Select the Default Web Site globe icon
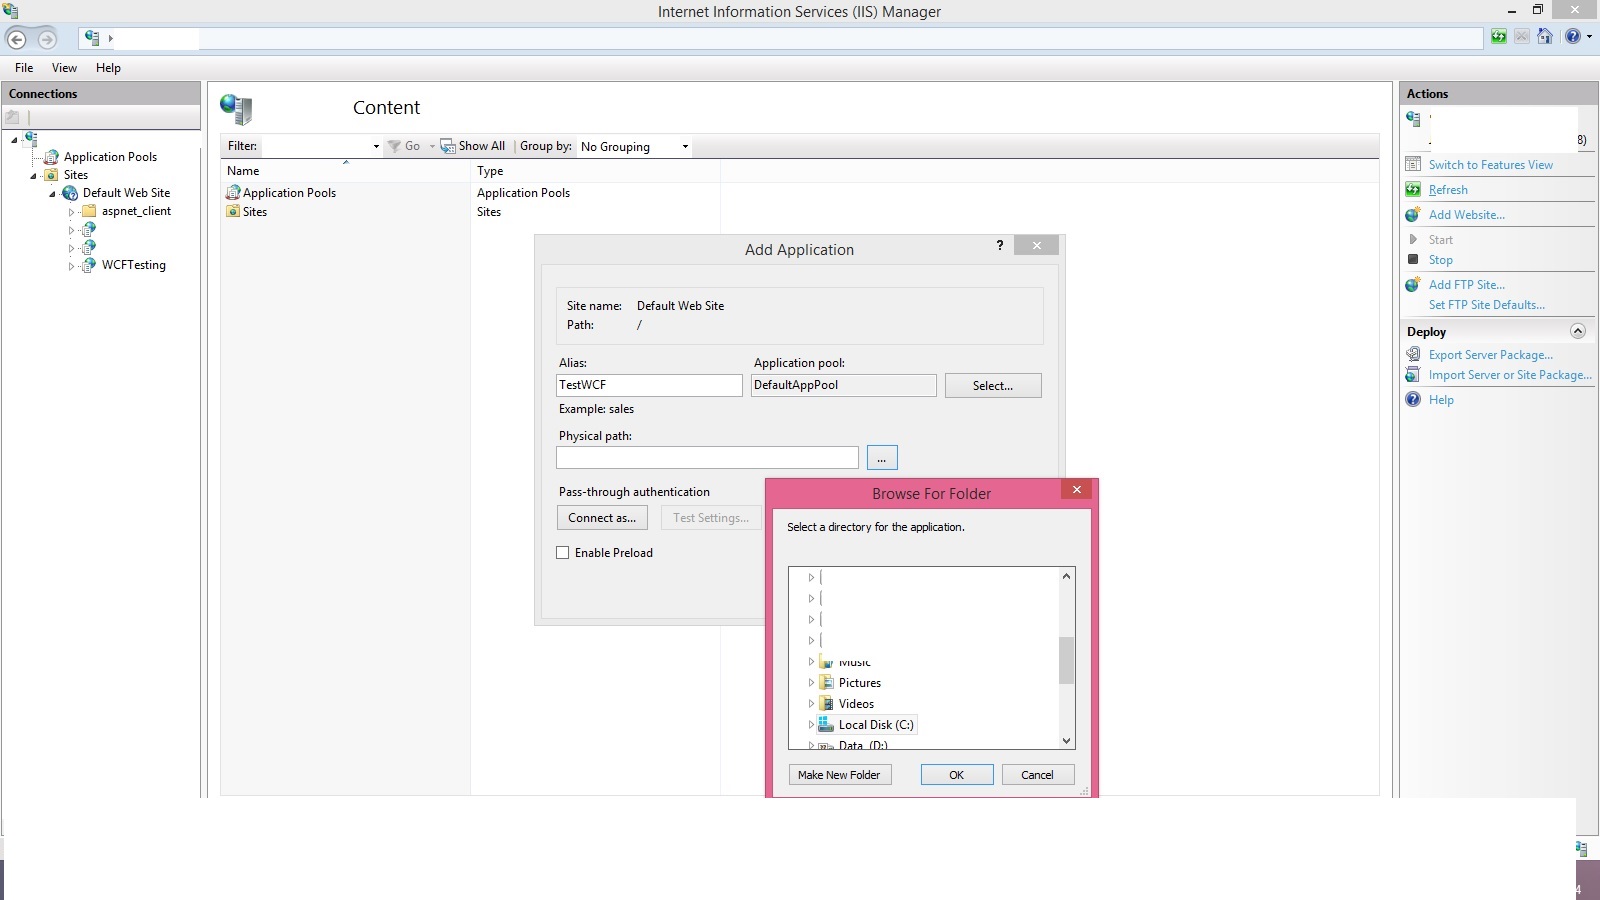The image size is (1600, 900). [x=70, y=193]
